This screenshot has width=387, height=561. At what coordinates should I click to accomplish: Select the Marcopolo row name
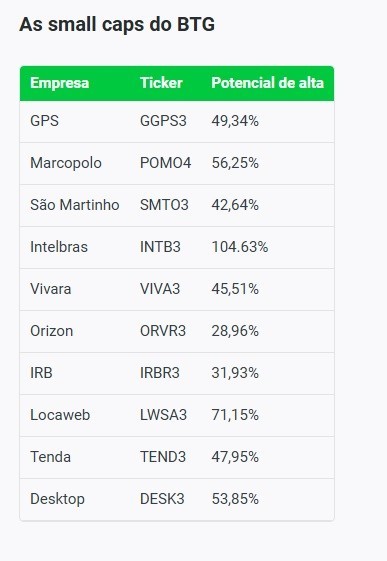[66, 163]
